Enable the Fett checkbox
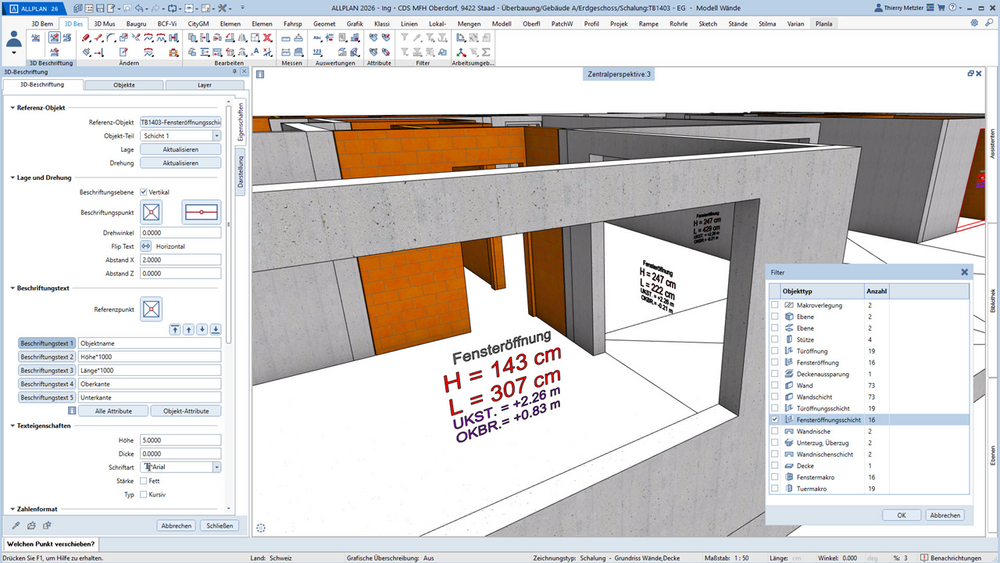The width and height of the screenshot is (1000, 563). (x=143, y=481)
